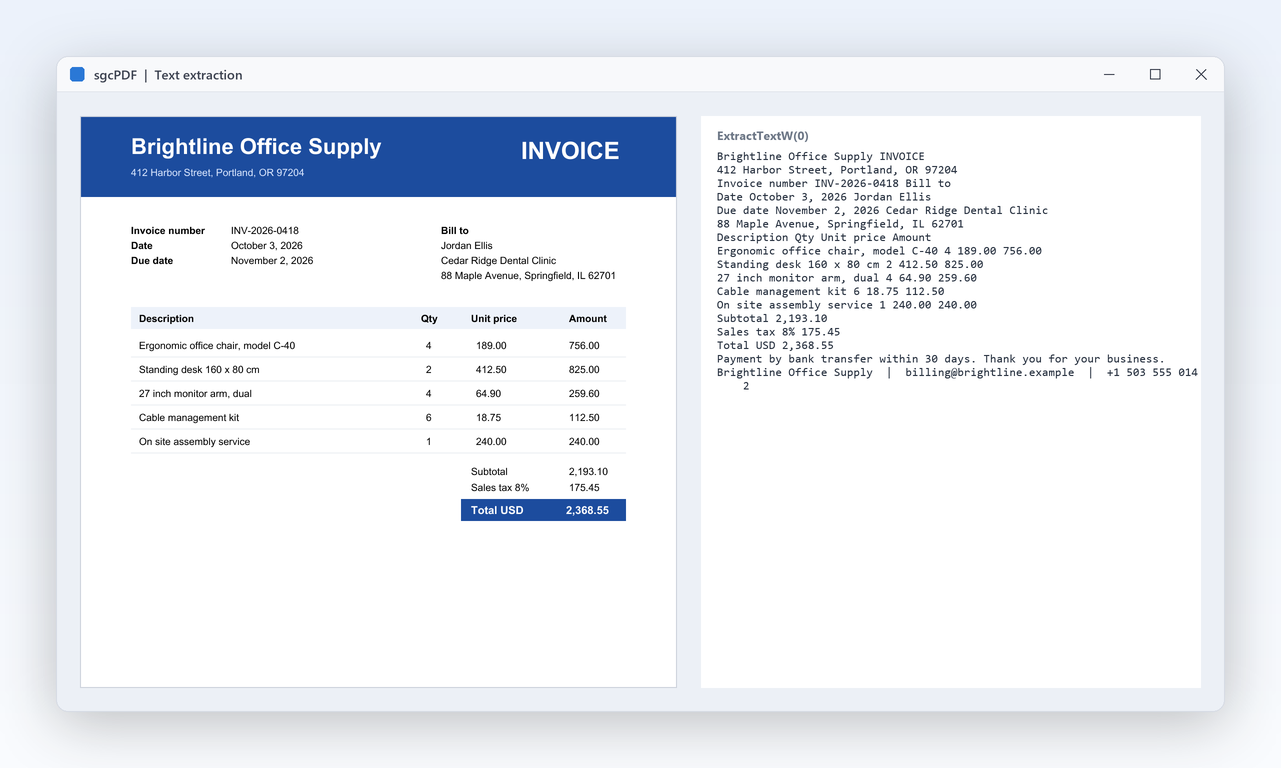Click extracted line 'Cable management kit 6 18.75 112.50'

(830, 292)
